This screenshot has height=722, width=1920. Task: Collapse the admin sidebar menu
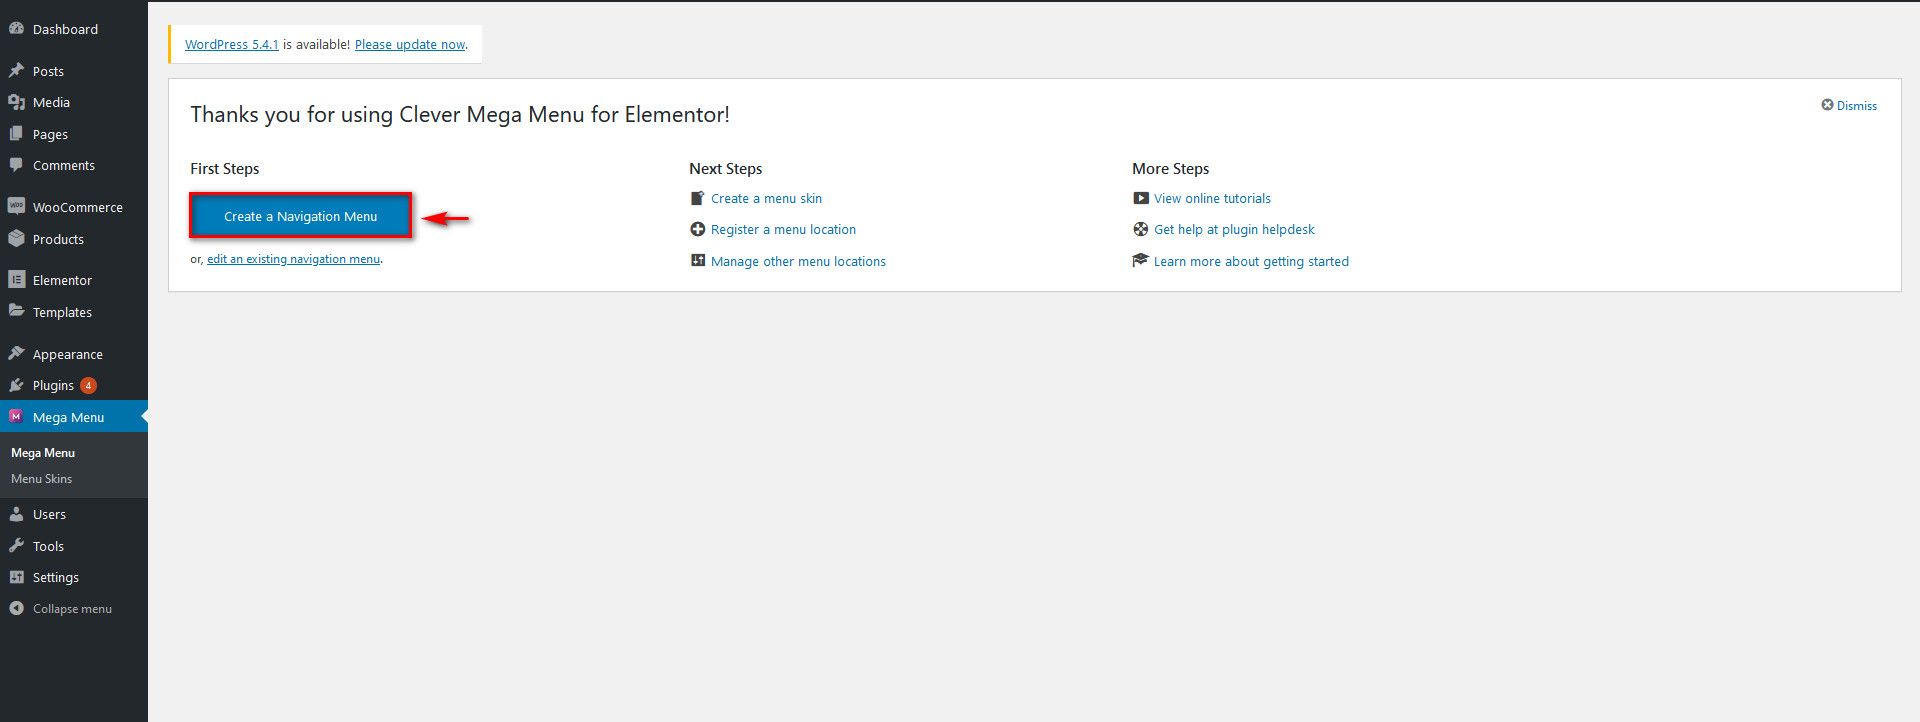[74, 608]
